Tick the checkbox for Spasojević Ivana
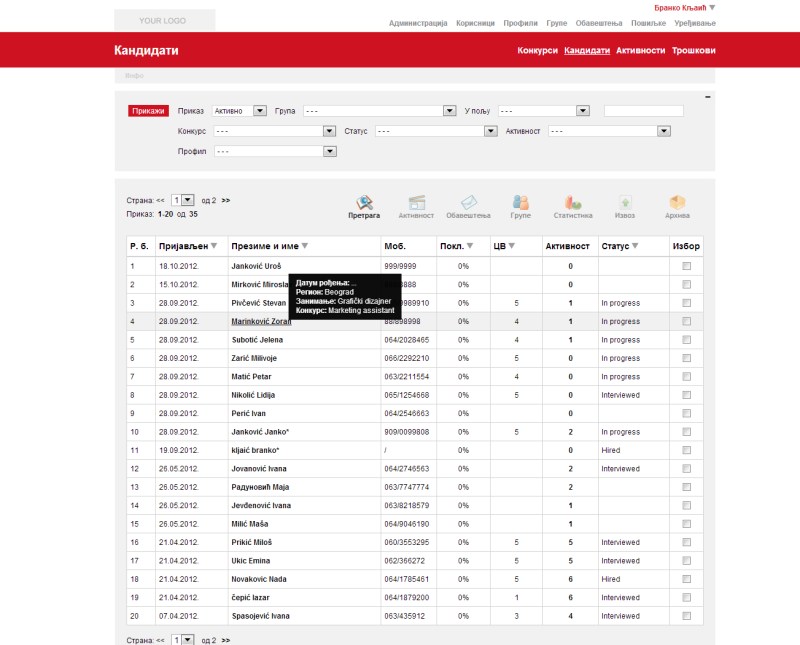 (686, 615)
